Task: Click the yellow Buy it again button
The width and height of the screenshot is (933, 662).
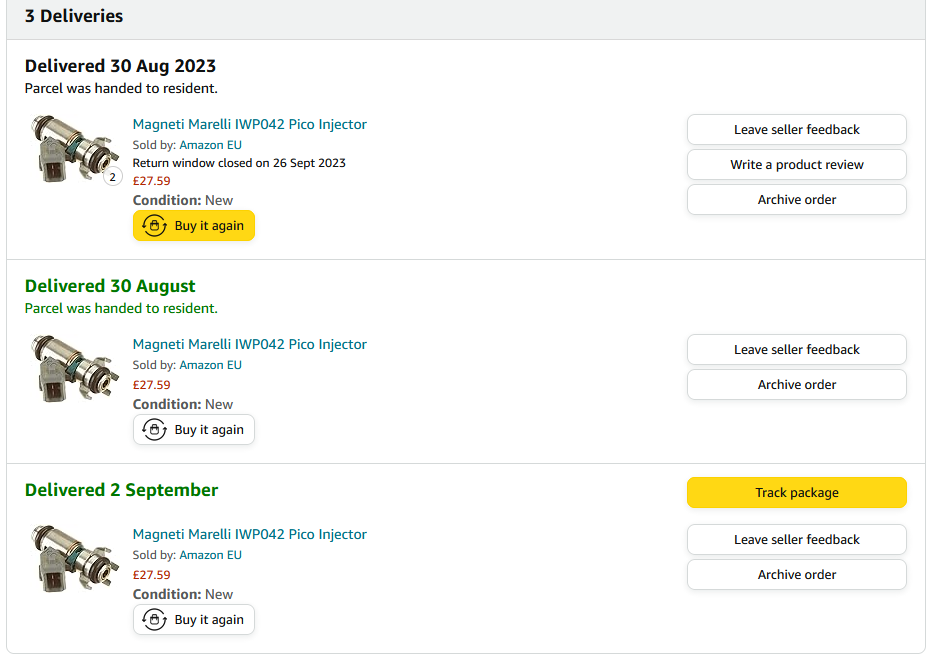Action: tap(194, 226)
